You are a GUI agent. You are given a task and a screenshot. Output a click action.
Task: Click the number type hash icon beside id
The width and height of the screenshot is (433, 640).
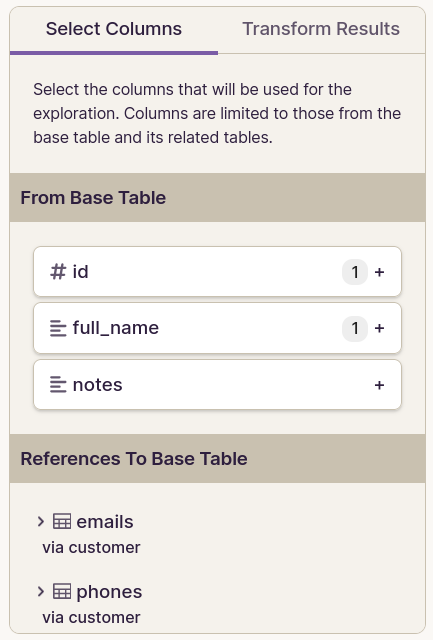coord(58,271)
